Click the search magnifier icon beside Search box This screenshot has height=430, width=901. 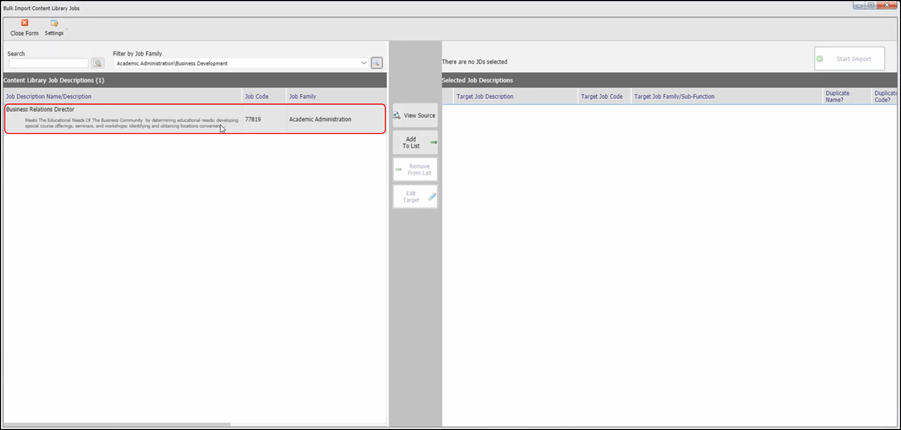[x=98, y=63]
